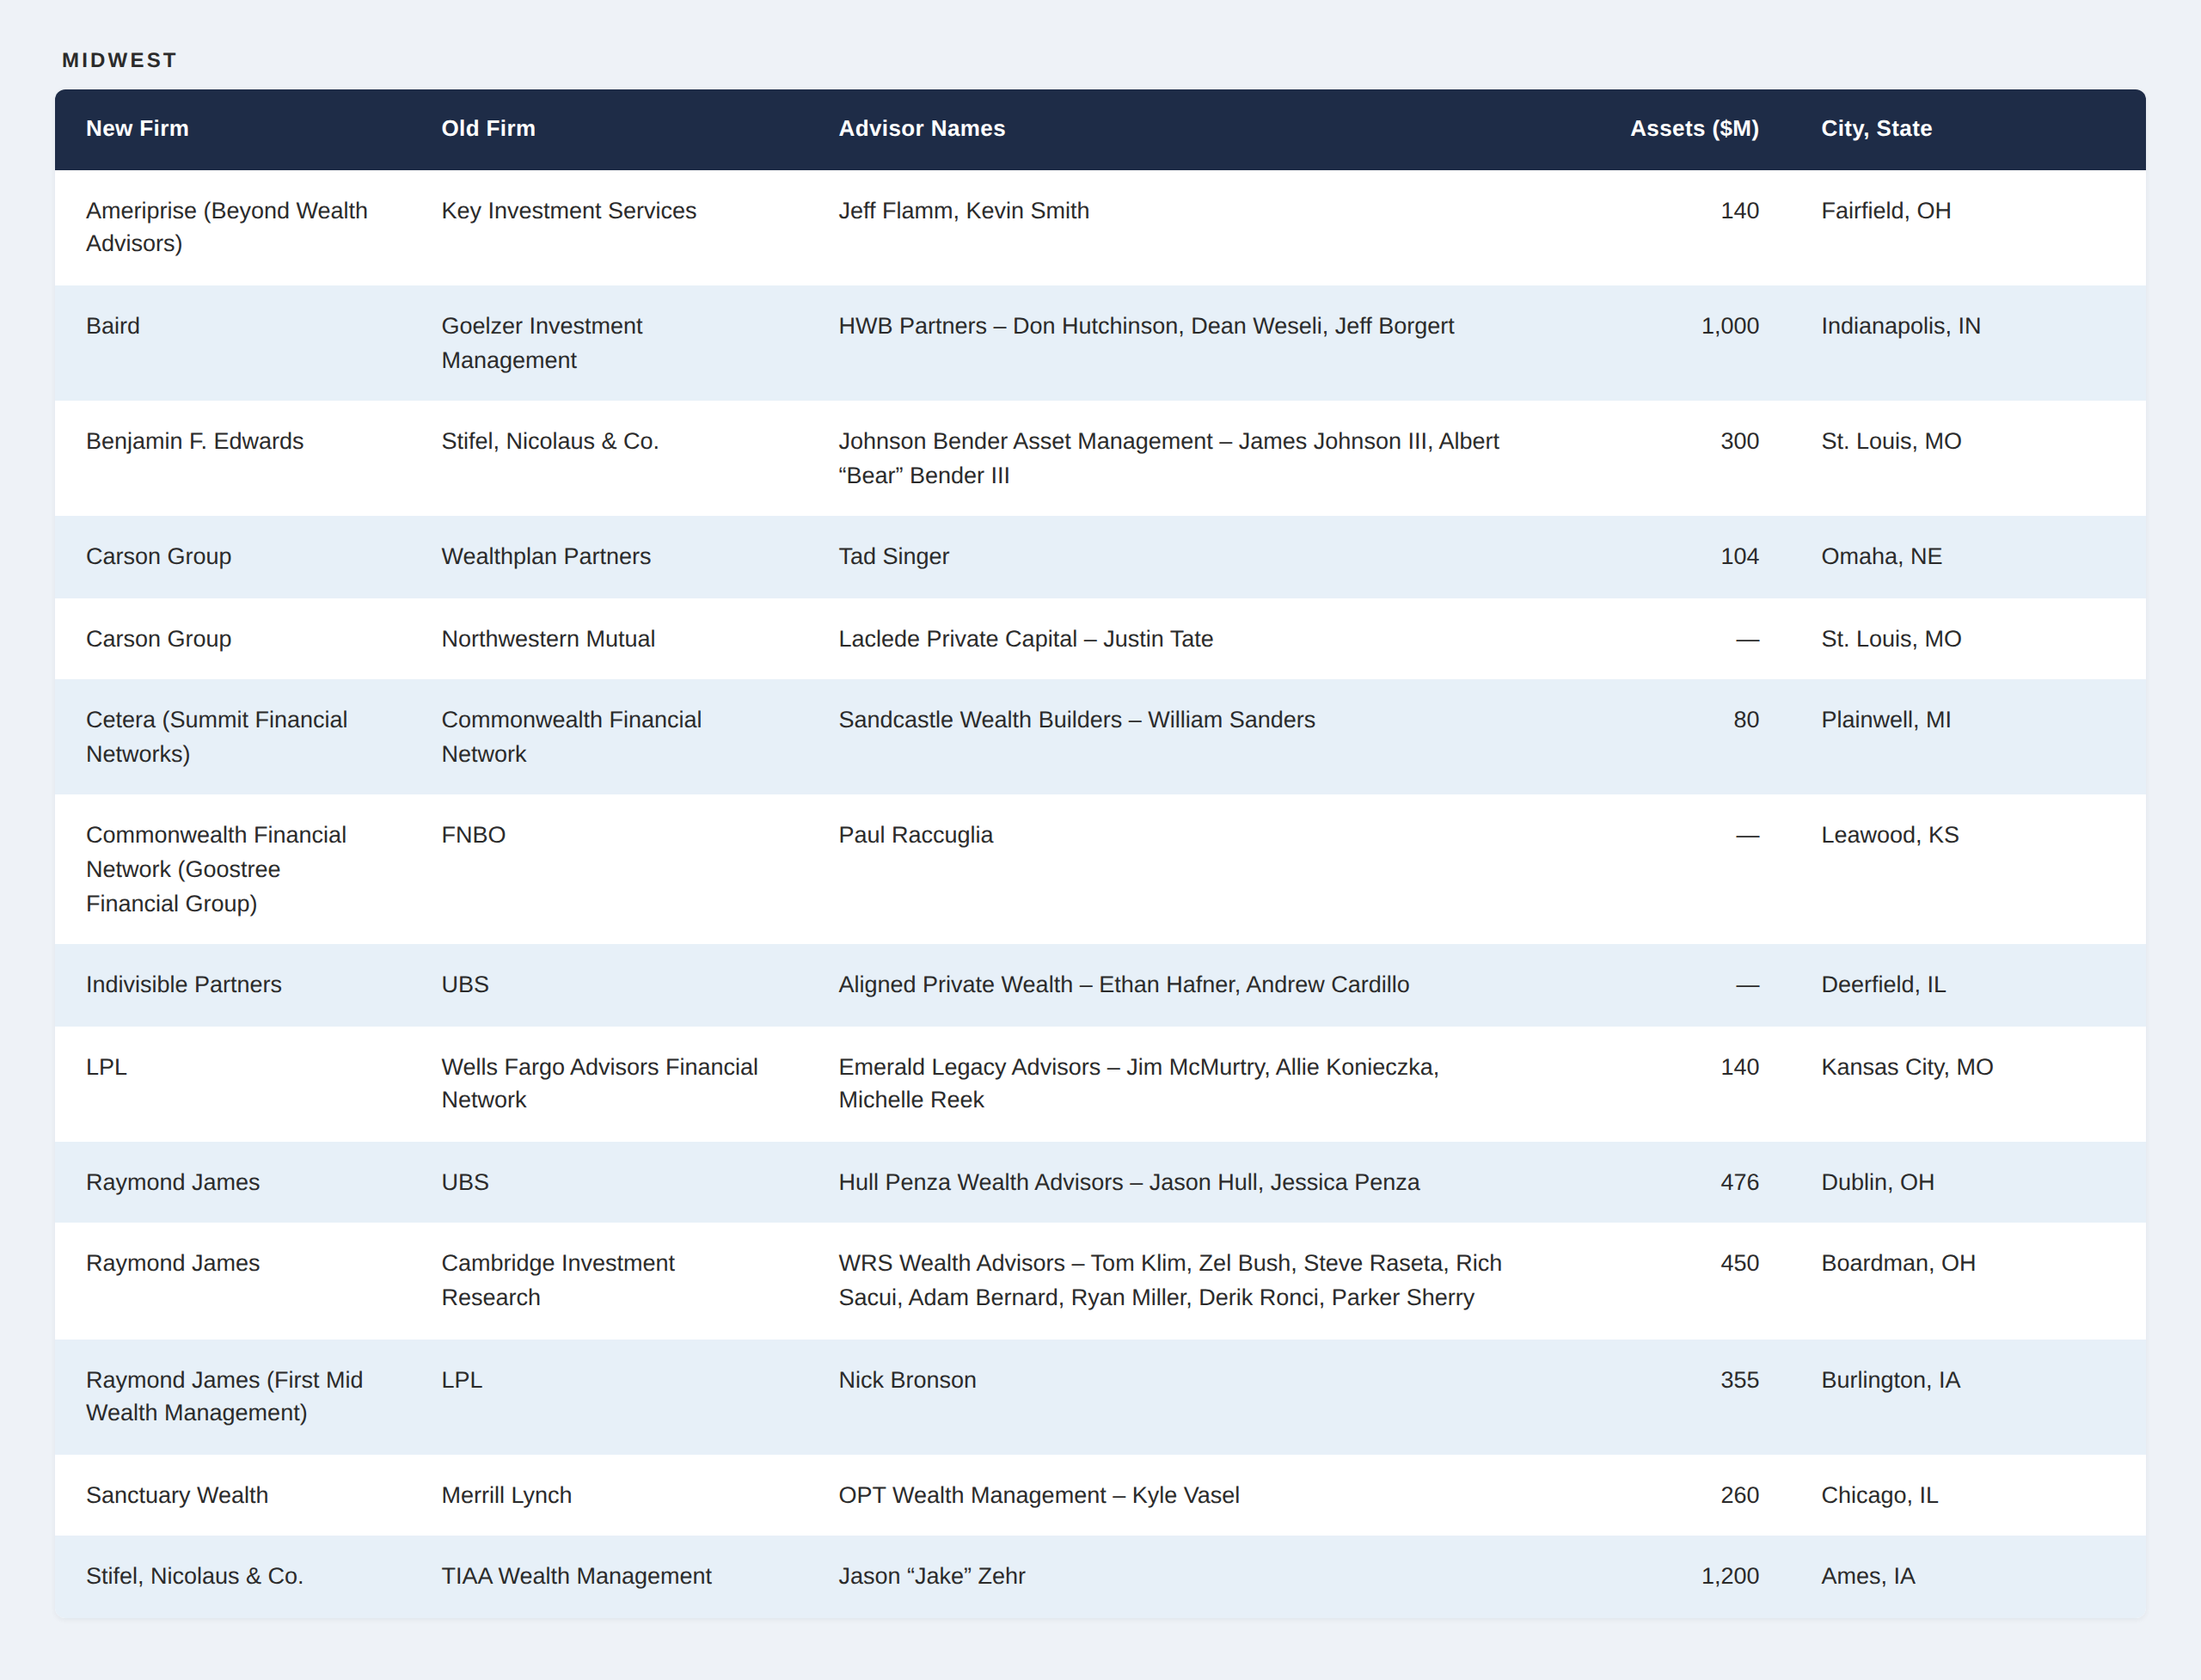This screenshot has width=2201, height=1680.
Task: Select the "1,000" assets value
Action: click(x=1730, y=326)
